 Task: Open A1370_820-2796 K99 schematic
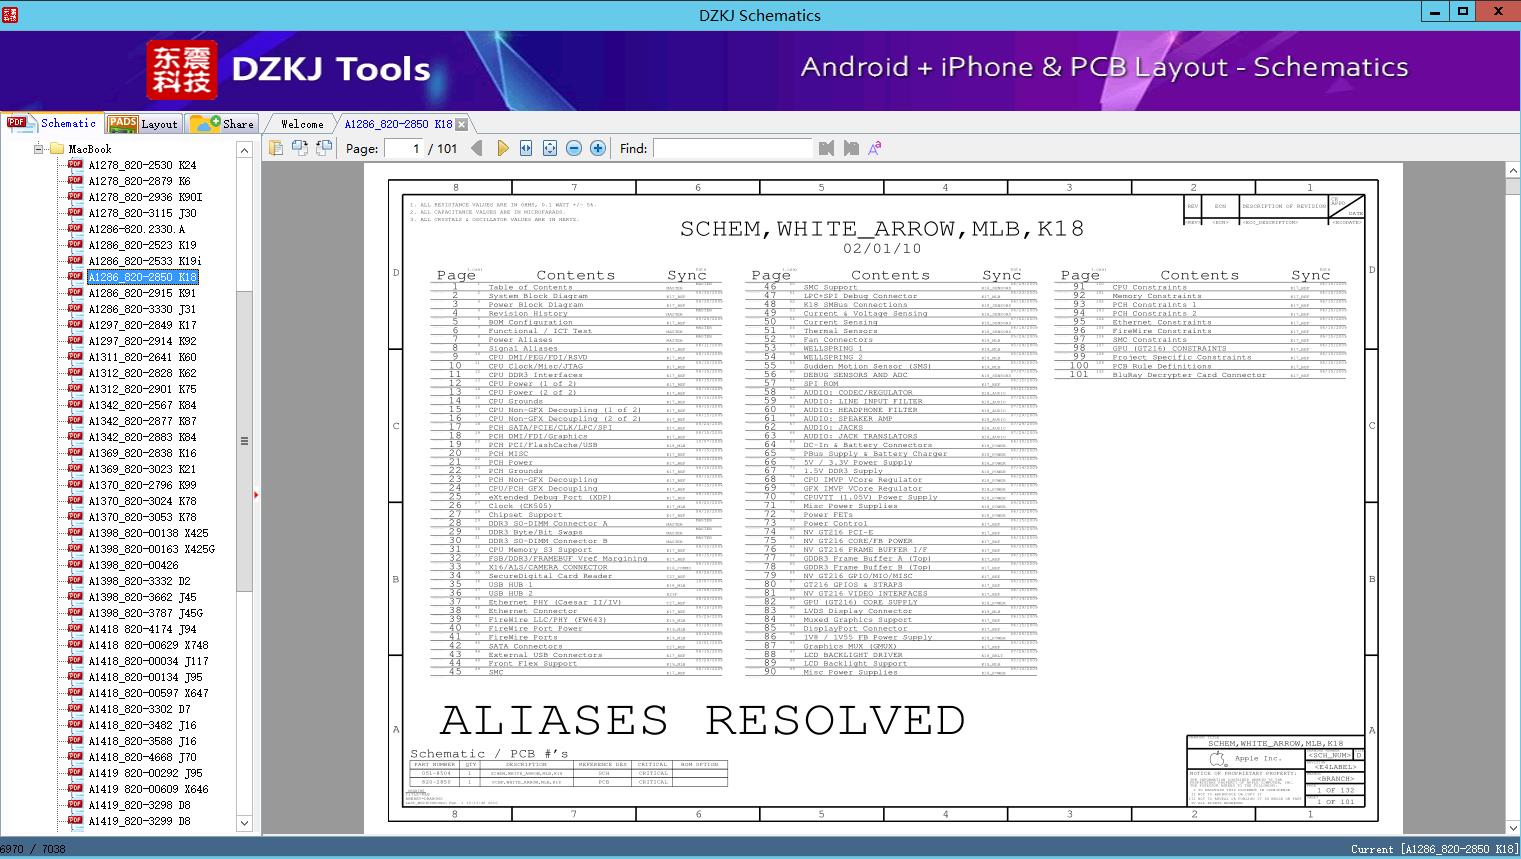(142, 485)
